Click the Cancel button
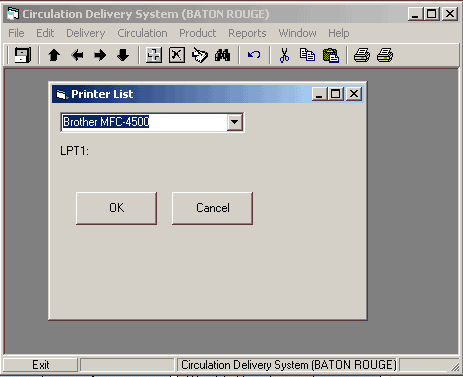The height and width of the screenshot is (377, 463). [x=213, y=208]
